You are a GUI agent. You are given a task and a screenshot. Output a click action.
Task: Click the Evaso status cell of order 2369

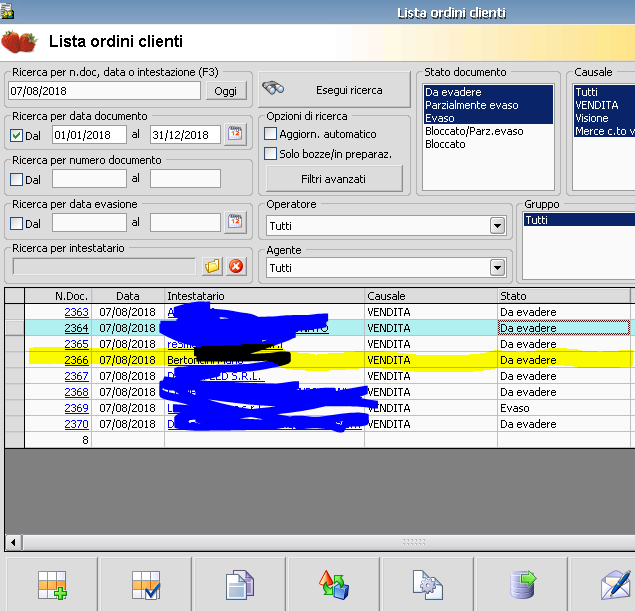coord(564,408)
